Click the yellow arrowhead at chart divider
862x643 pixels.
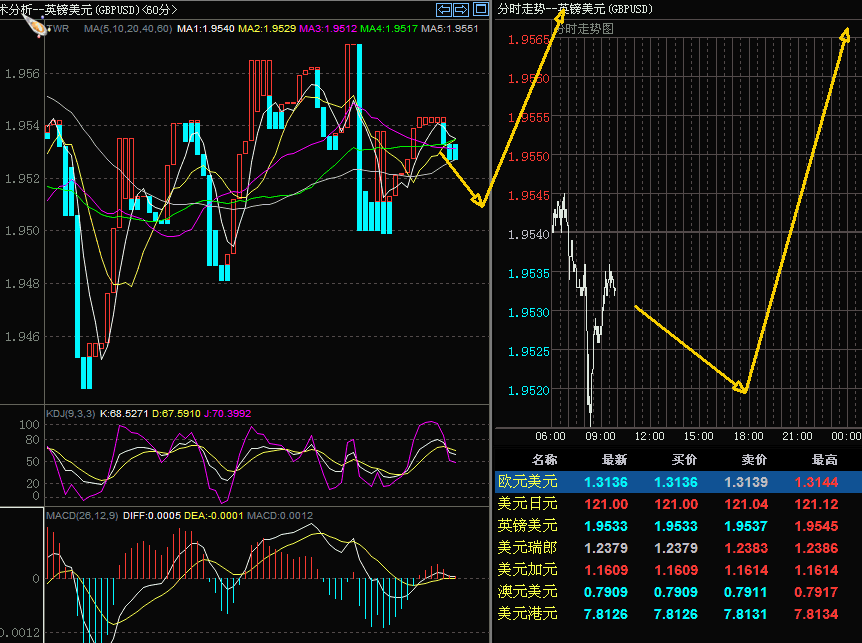coord(480,201)
